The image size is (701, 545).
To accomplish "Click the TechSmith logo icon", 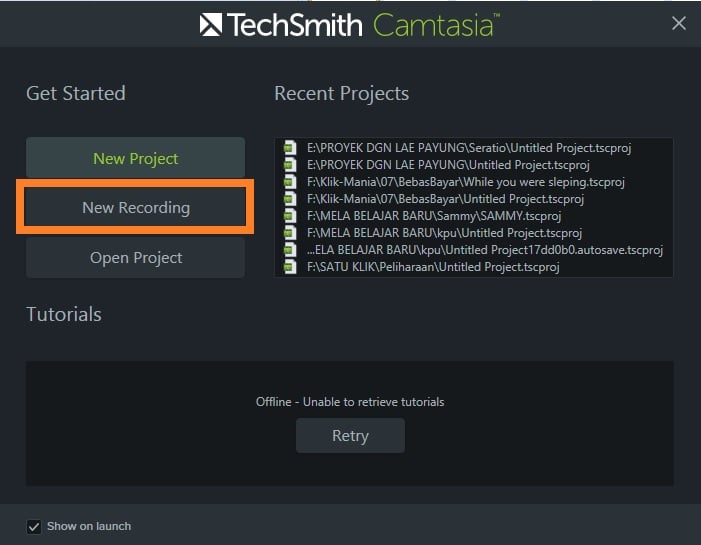I will pyautogui.click(x=211, y=24).
